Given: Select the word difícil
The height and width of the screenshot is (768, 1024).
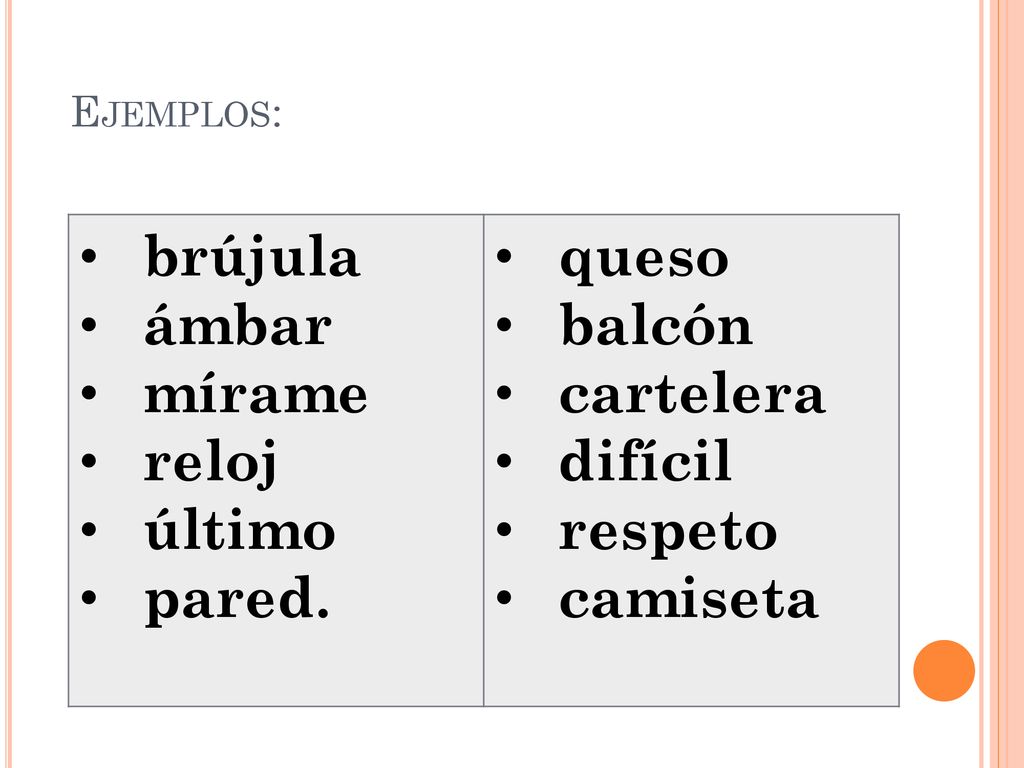Looking at the screenshot, I should [x=645, y=460].
